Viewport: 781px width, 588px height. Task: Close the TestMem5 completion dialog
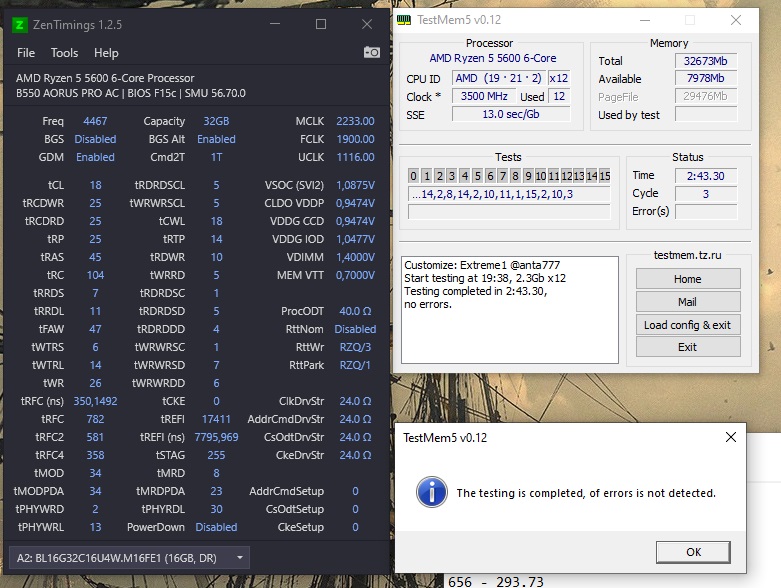(x=731, y=437)
